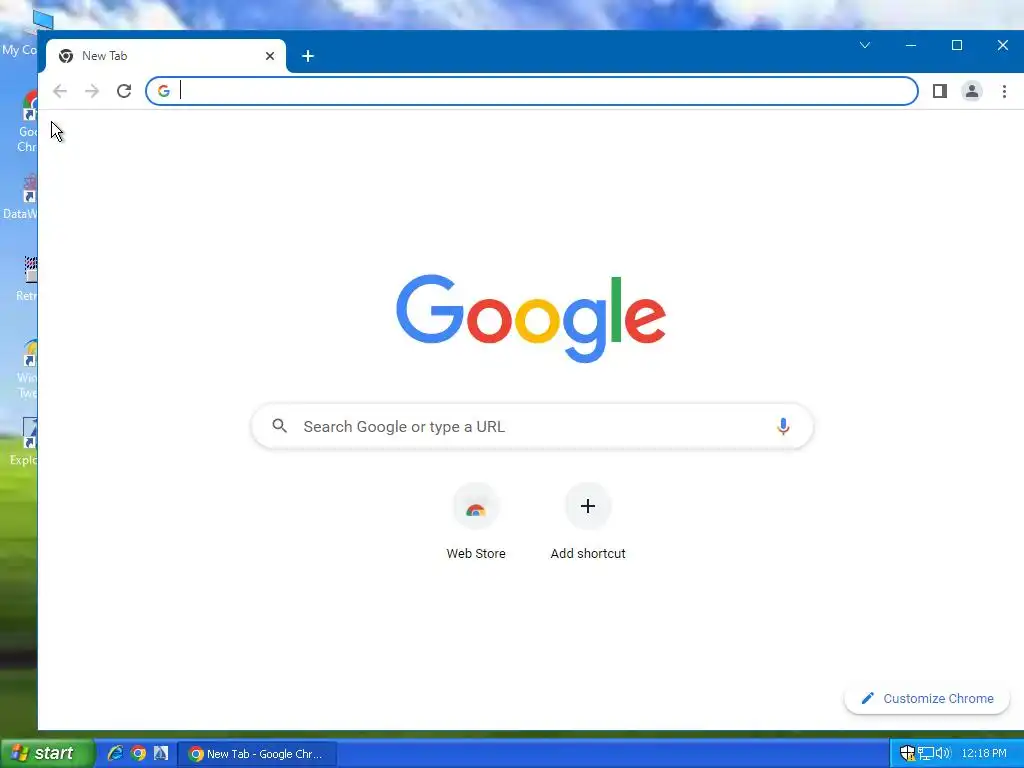This screenshot has width=1024, height=768.
Task: Focus the Chrome address bar
Action: click(532, 91)
